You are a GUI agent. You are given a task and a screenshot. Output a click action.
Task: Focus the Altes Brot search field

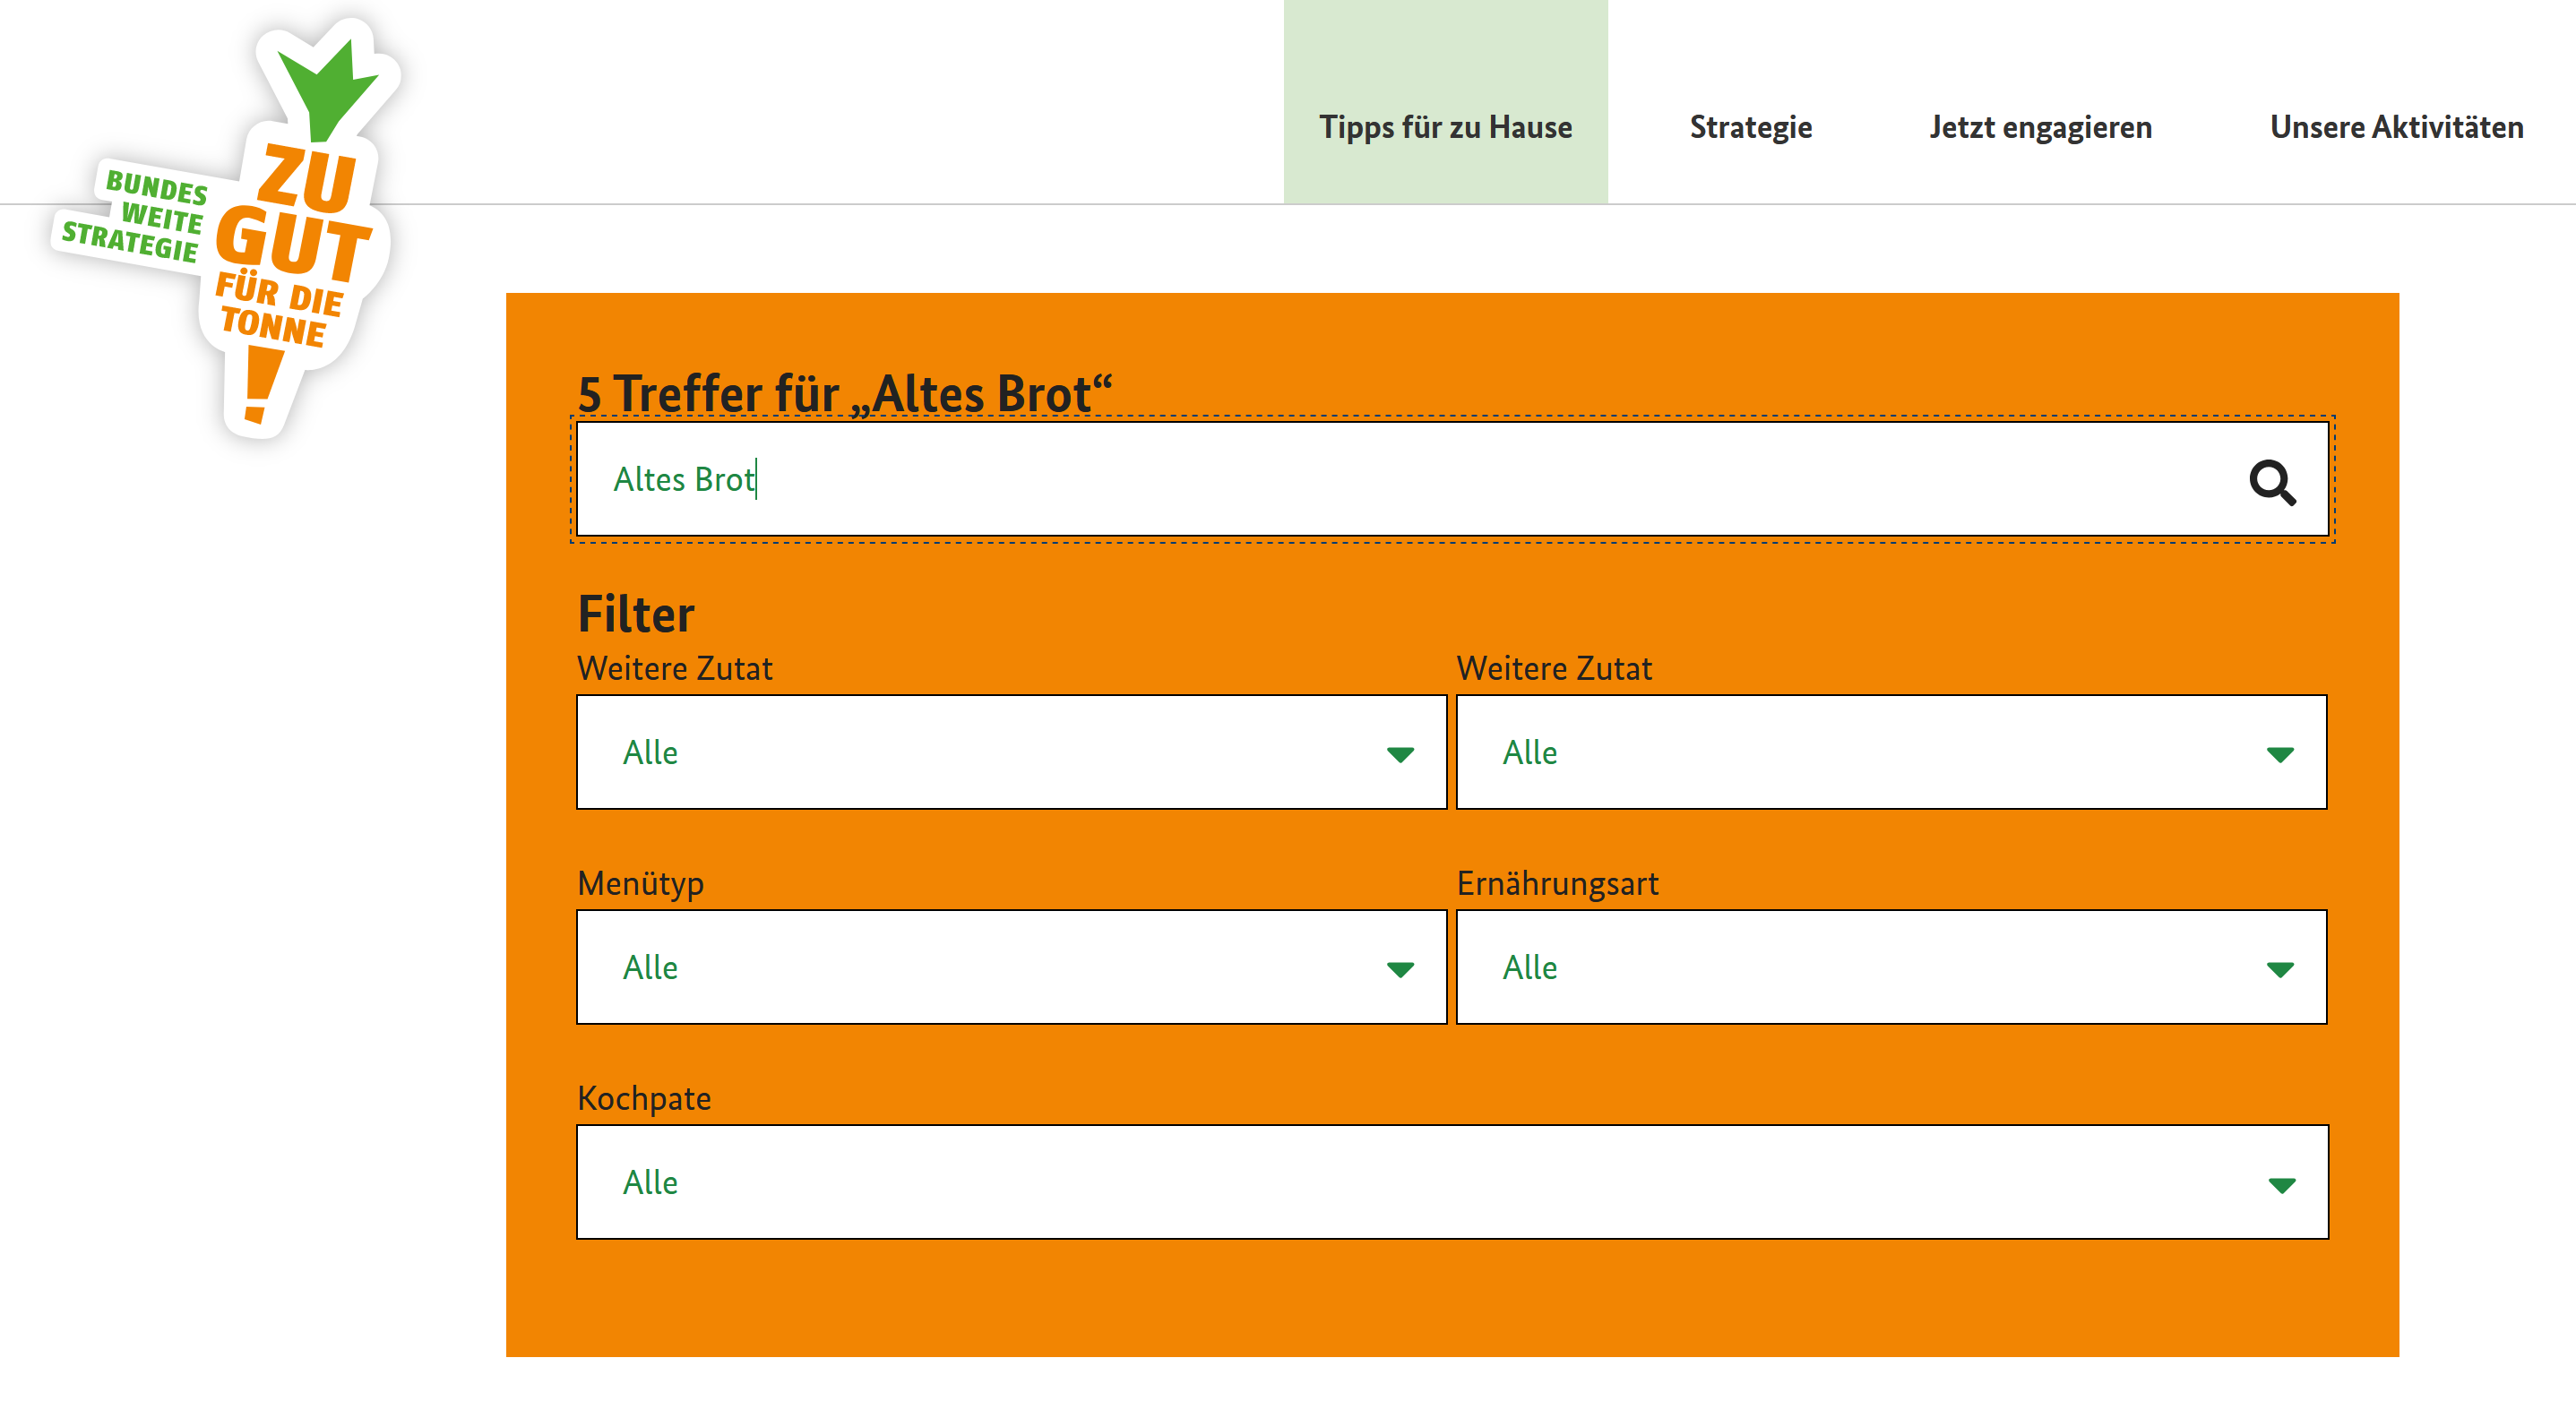[x=1452, y=479]
